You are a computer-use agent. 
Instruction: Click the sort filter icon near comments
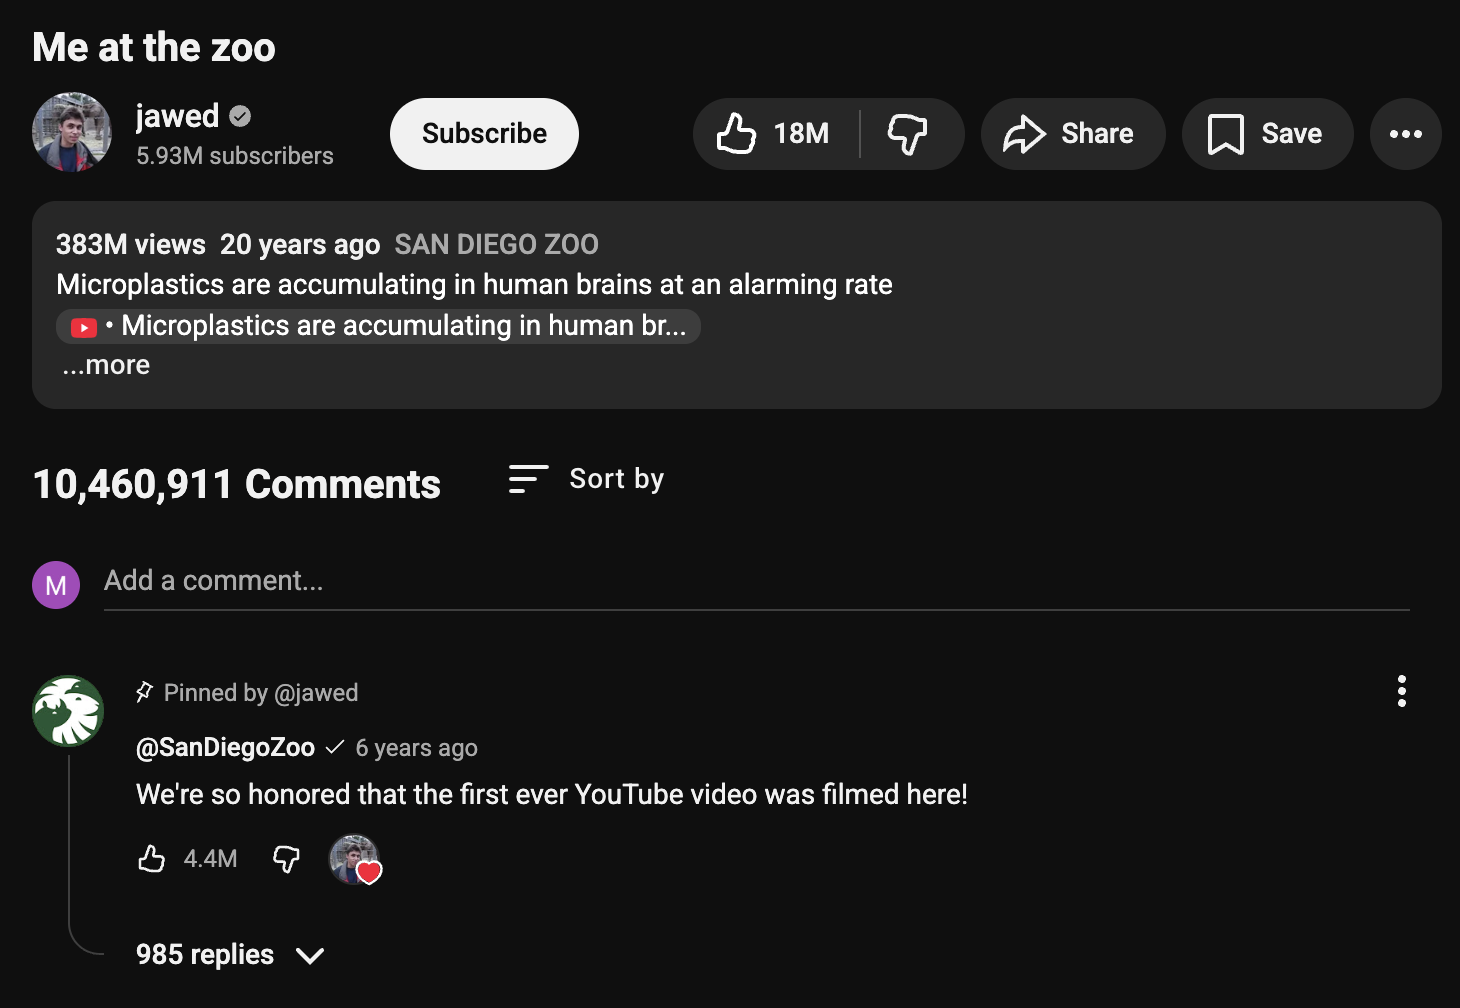527,479
